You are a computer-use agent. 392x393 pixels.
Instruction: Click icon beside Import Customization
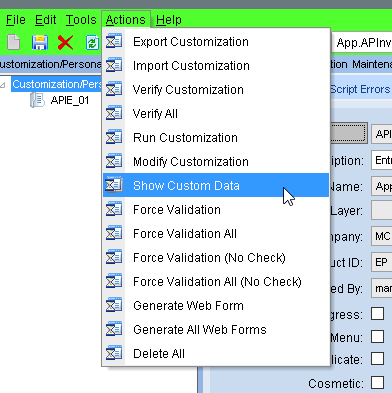tap(114, 65)
